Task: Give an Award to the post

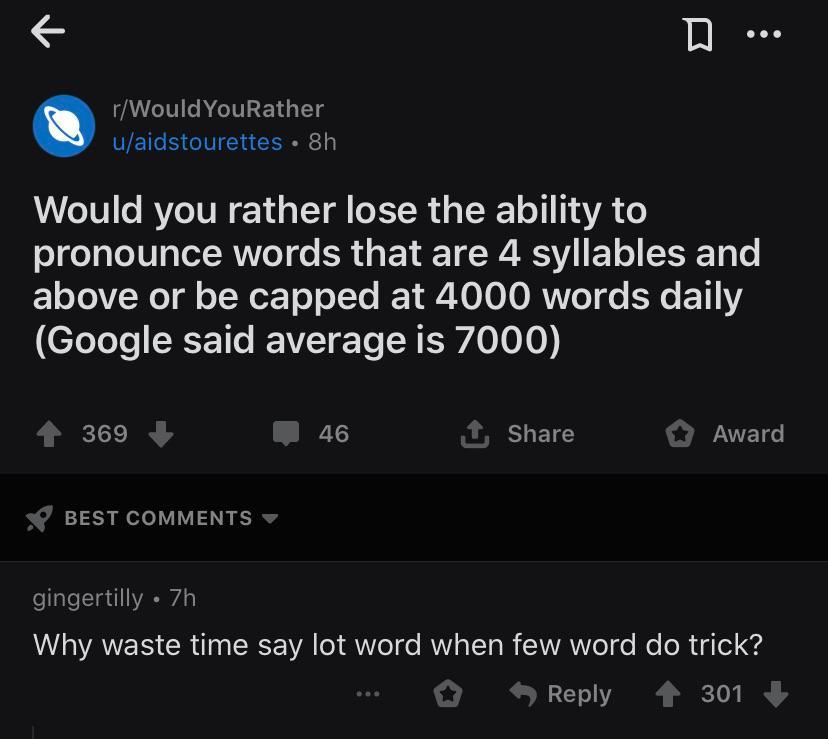Action: coord(725,434)
